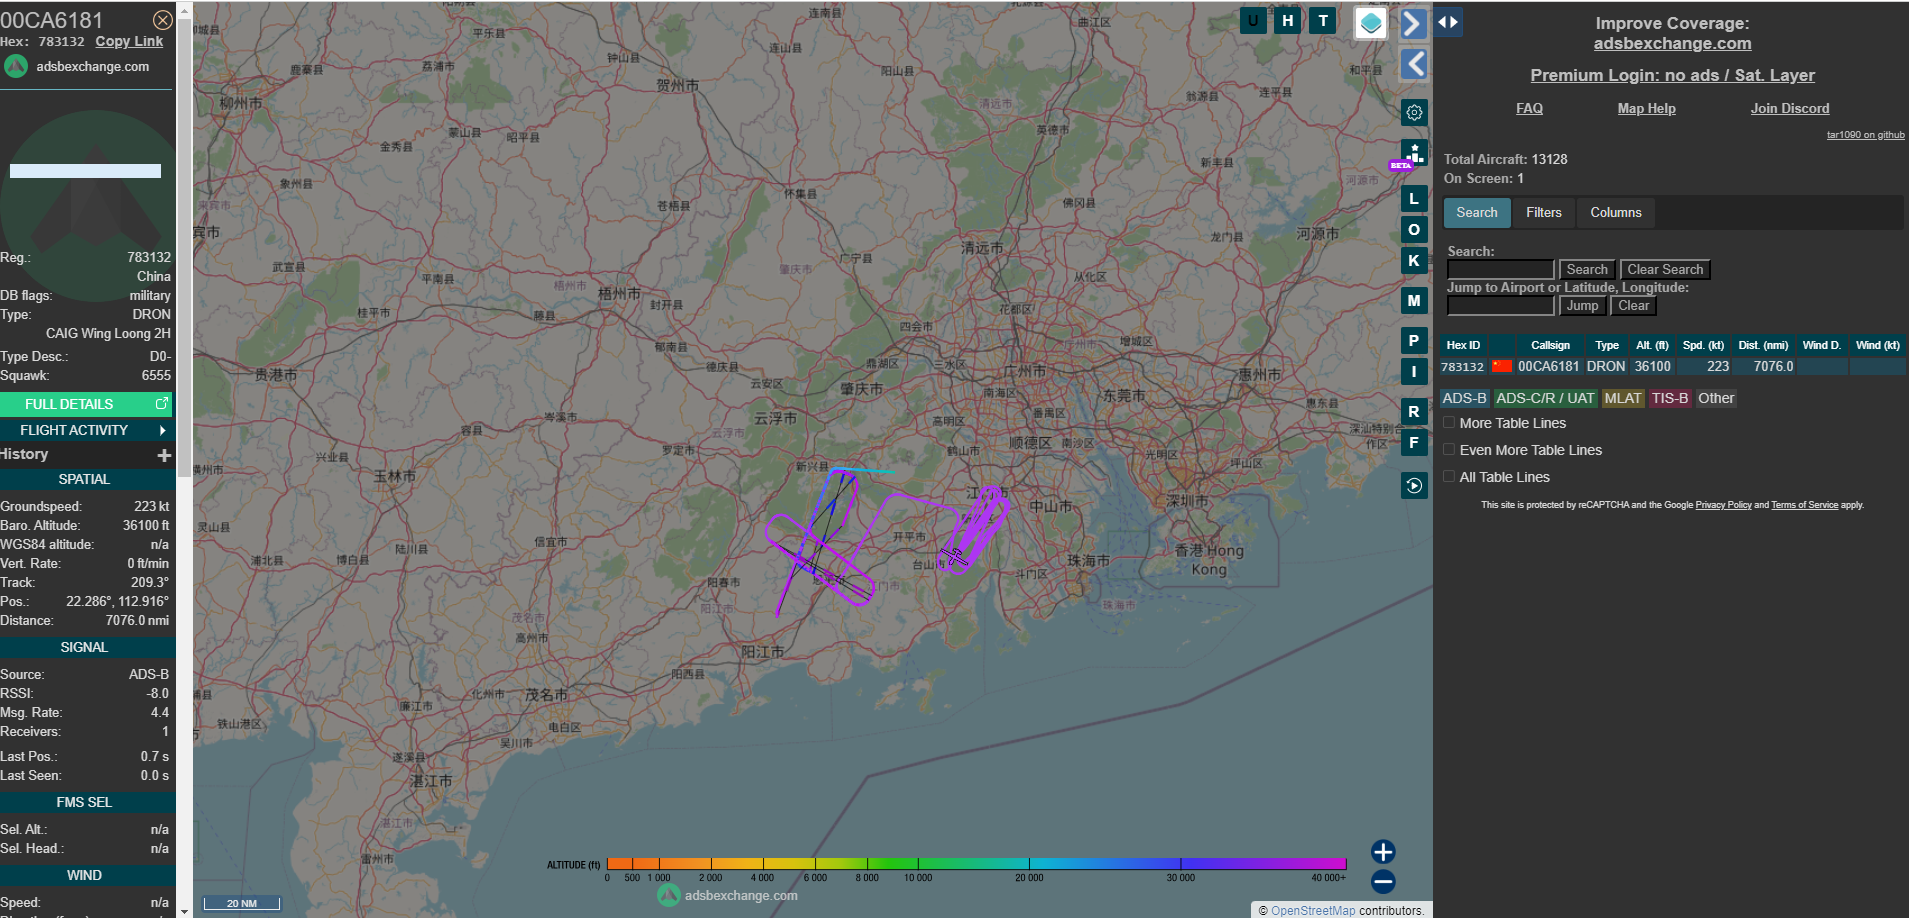The image size is (1909, 918).
Task: Toggle the P map button
Action: point(1414,341)
